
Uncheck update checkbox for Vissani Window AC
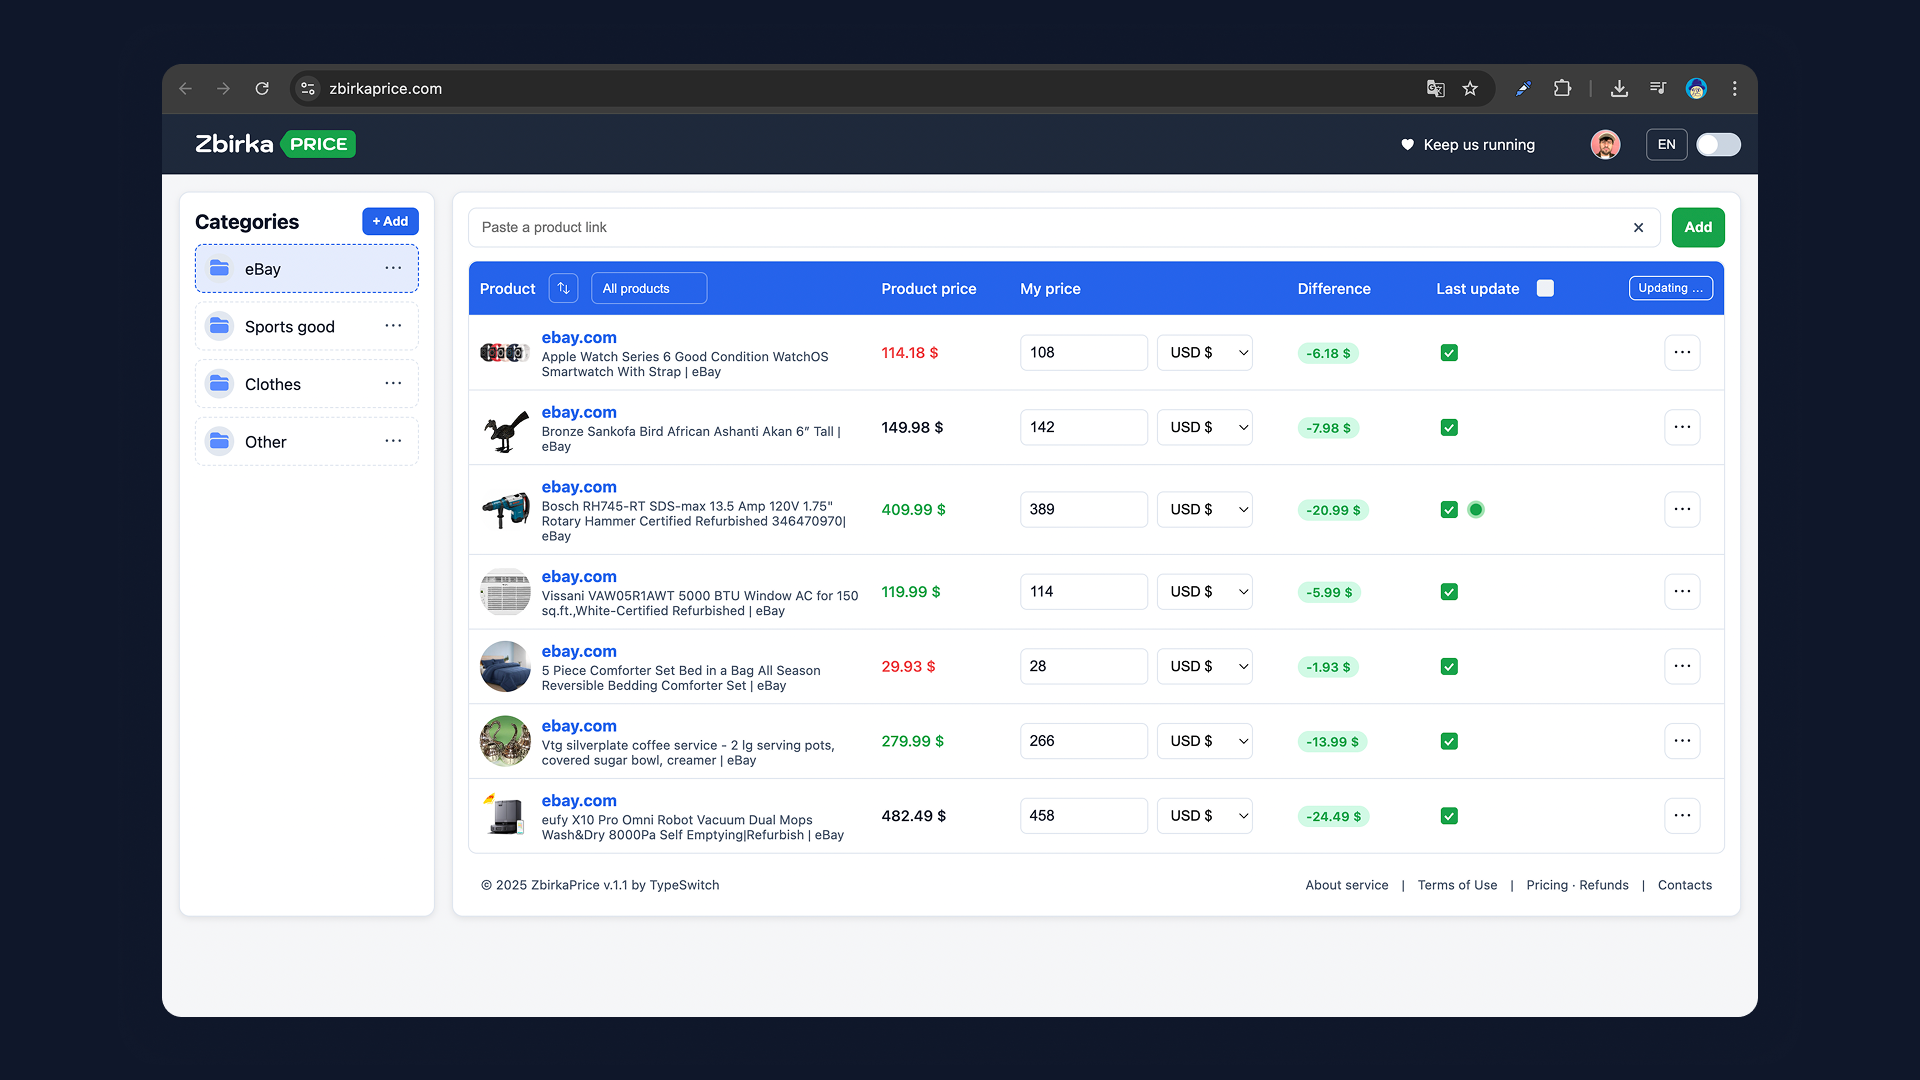pos(1449,592)
